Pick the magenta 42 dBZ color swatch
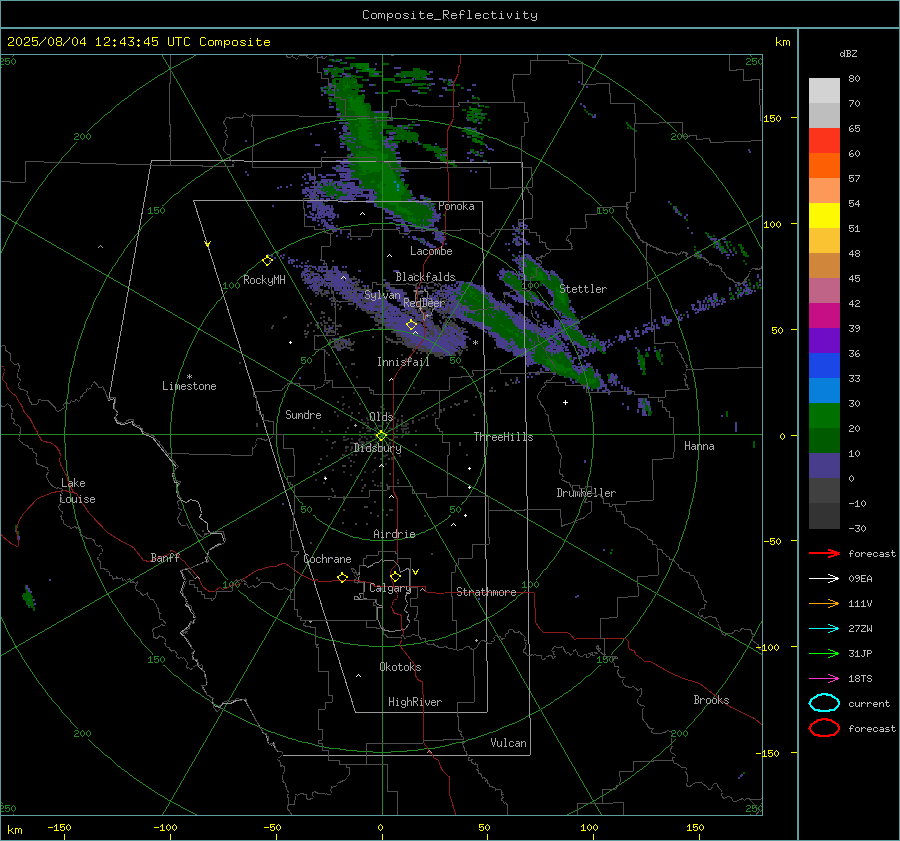Viewport: 900px width, 841px height. click(x=824, y=316)
